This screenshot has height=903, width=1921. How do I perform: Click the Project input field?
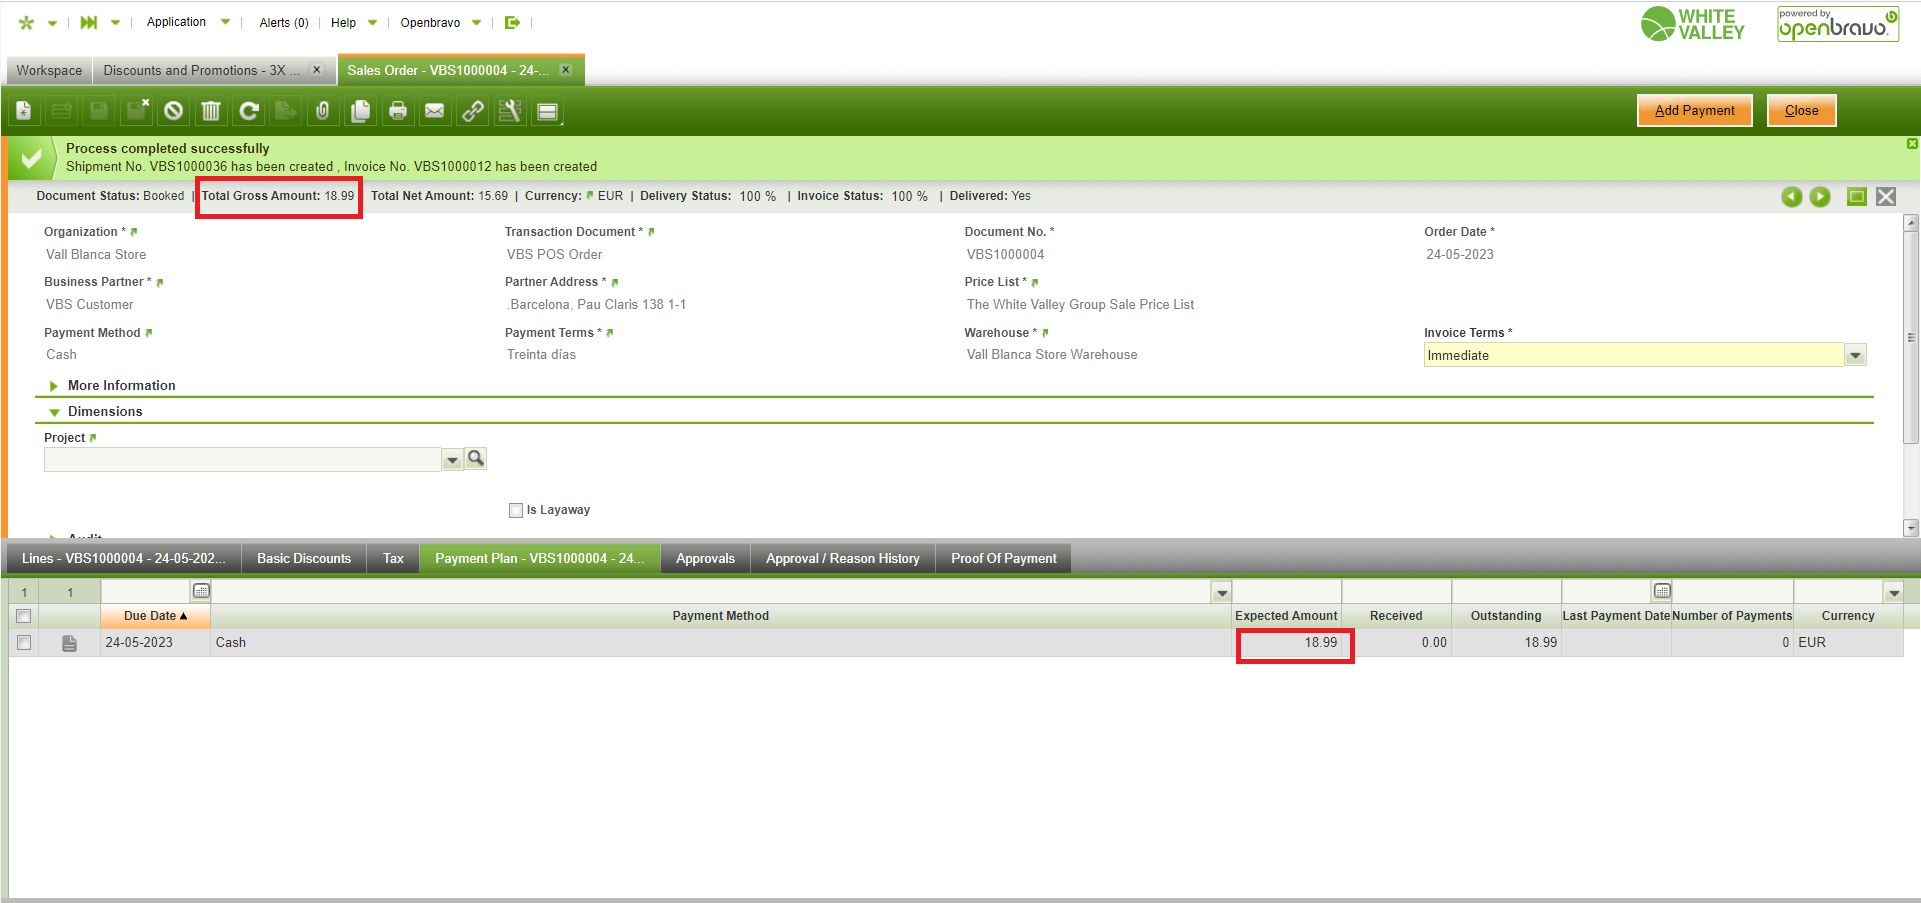point(242,460)
